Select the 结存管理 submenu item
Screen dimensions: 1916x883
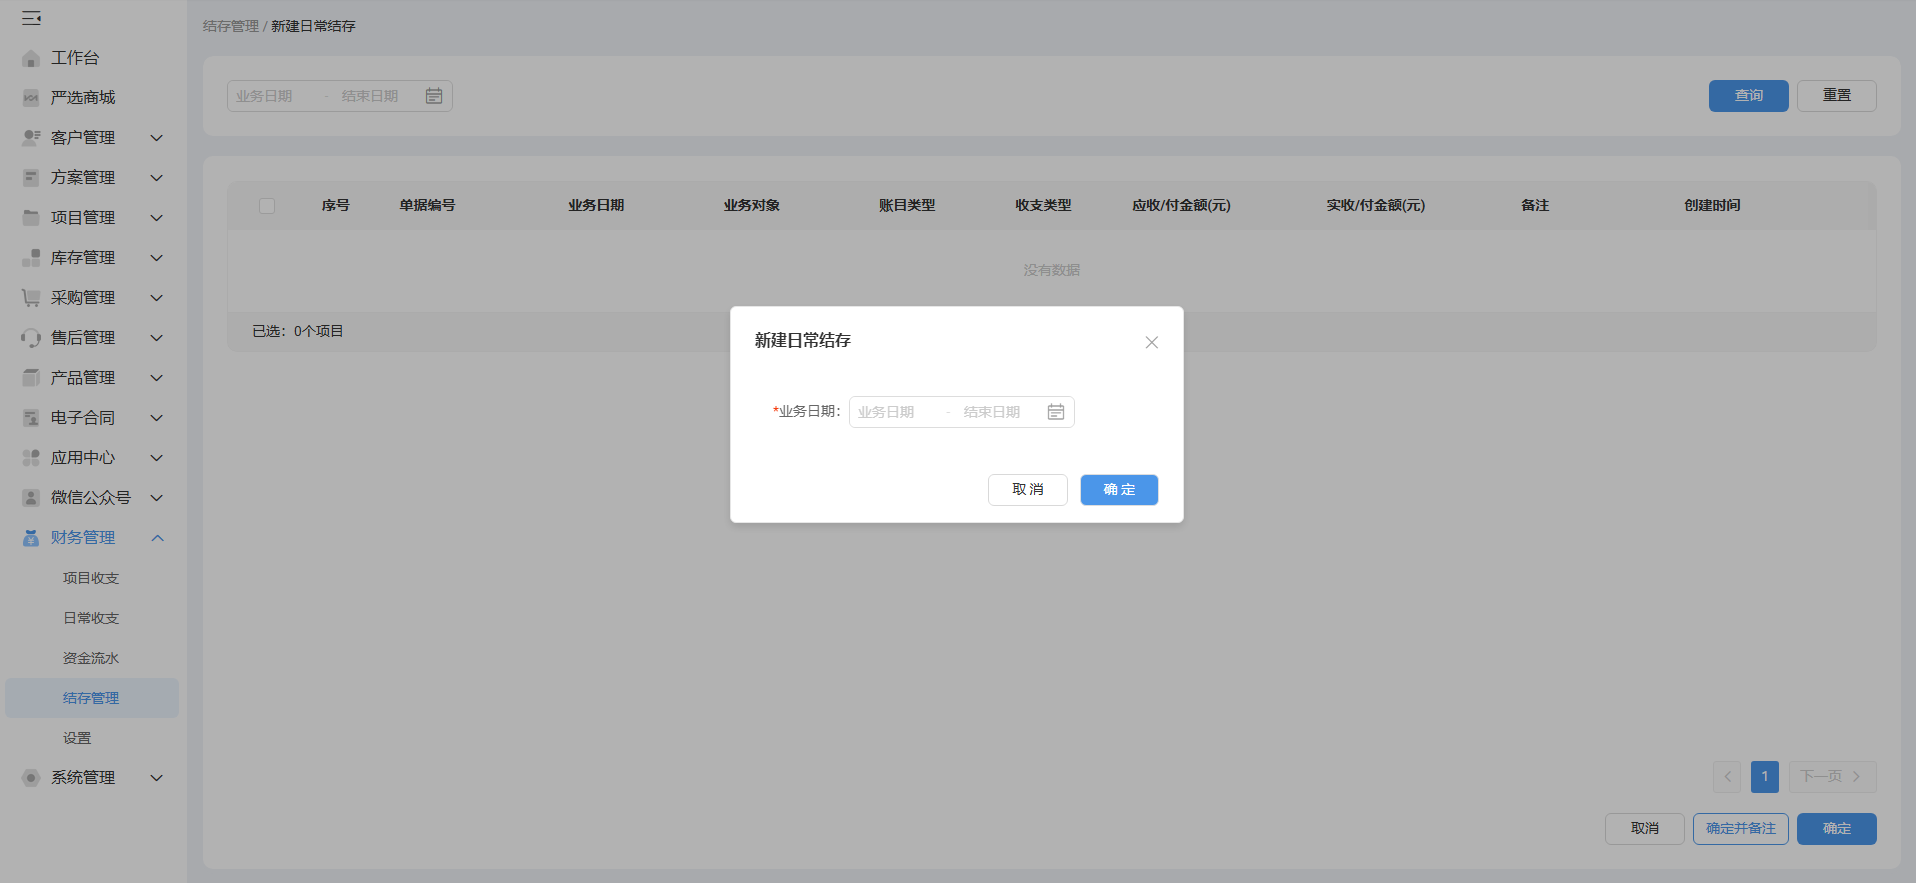[x=92, y=698]
